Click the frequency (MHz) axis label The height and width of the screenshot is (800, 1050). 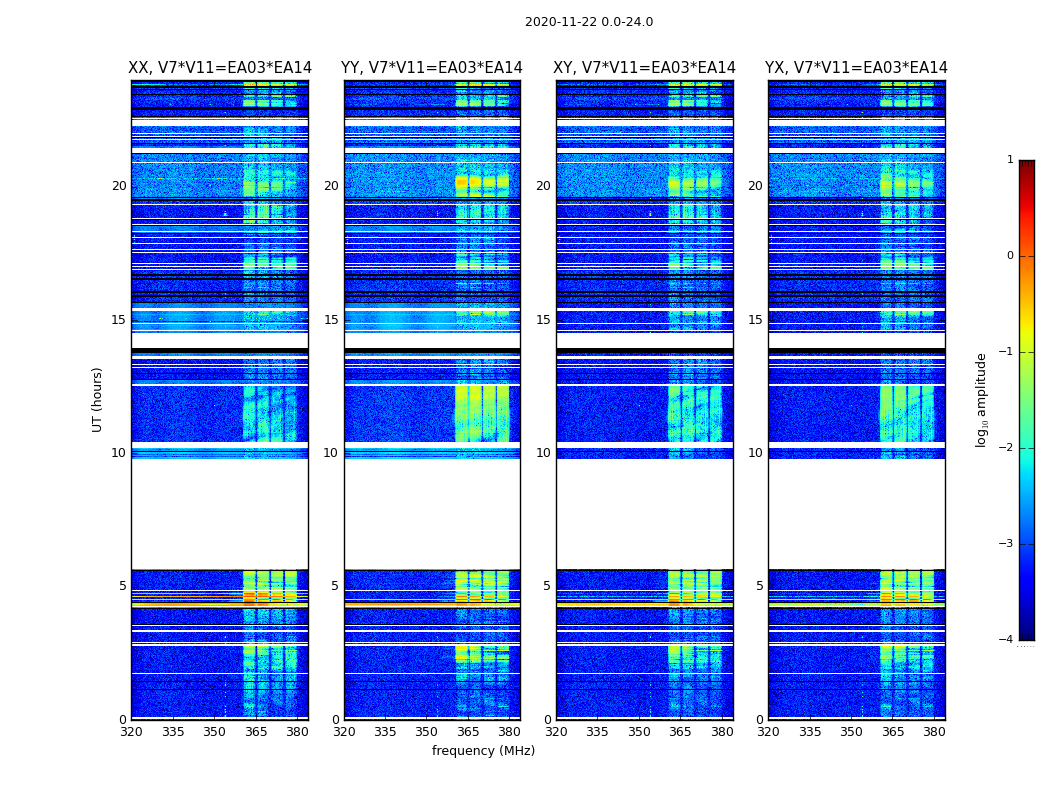pyautogui.click(x=483, y=750)
